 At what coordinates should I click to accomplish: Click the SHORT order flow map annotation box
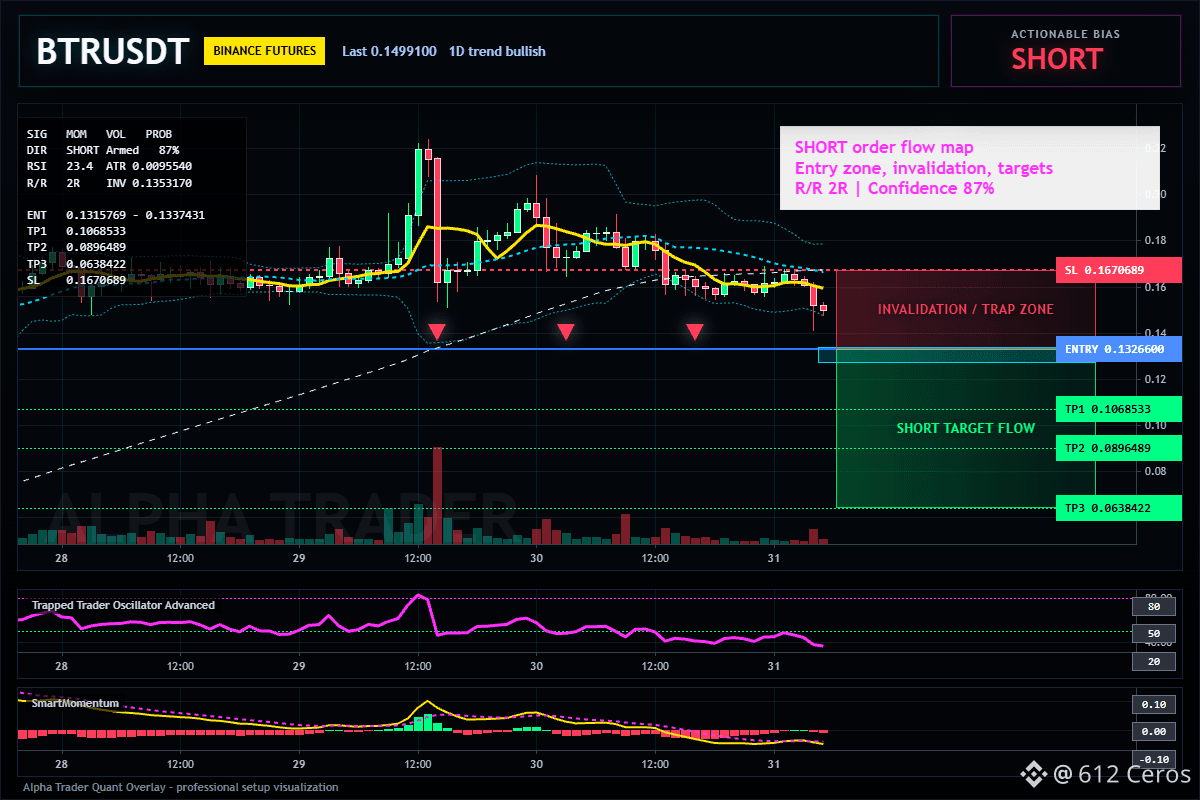click(969, 168)
